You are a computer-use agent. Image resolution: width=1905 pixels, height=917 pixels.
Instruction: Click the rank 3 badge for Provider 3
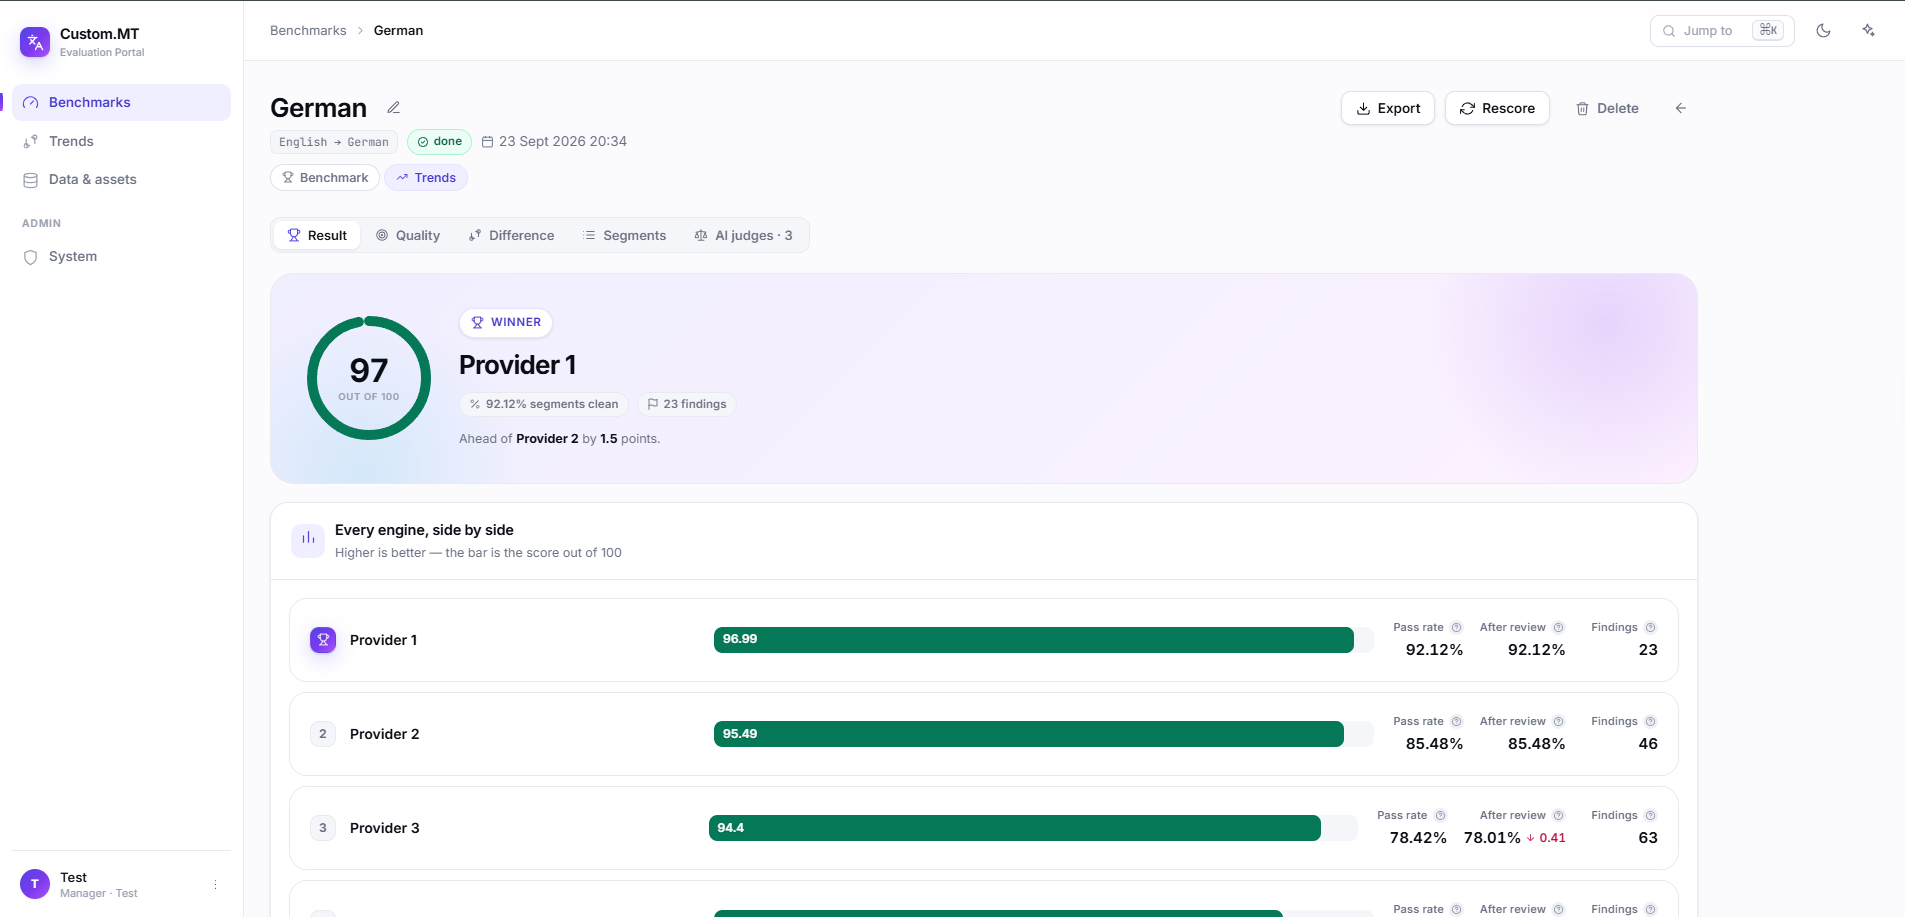point(323,828)
